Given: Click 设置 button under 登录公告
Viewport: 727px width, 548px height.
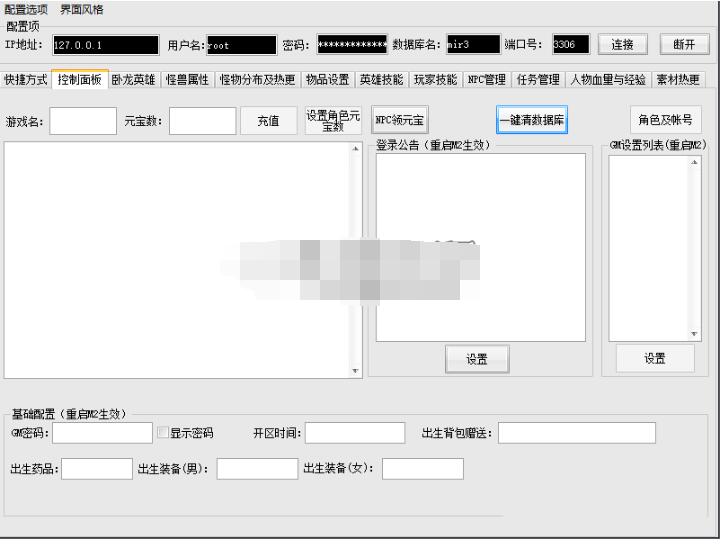Looking at the screenshot, I should tap(477, 359).
